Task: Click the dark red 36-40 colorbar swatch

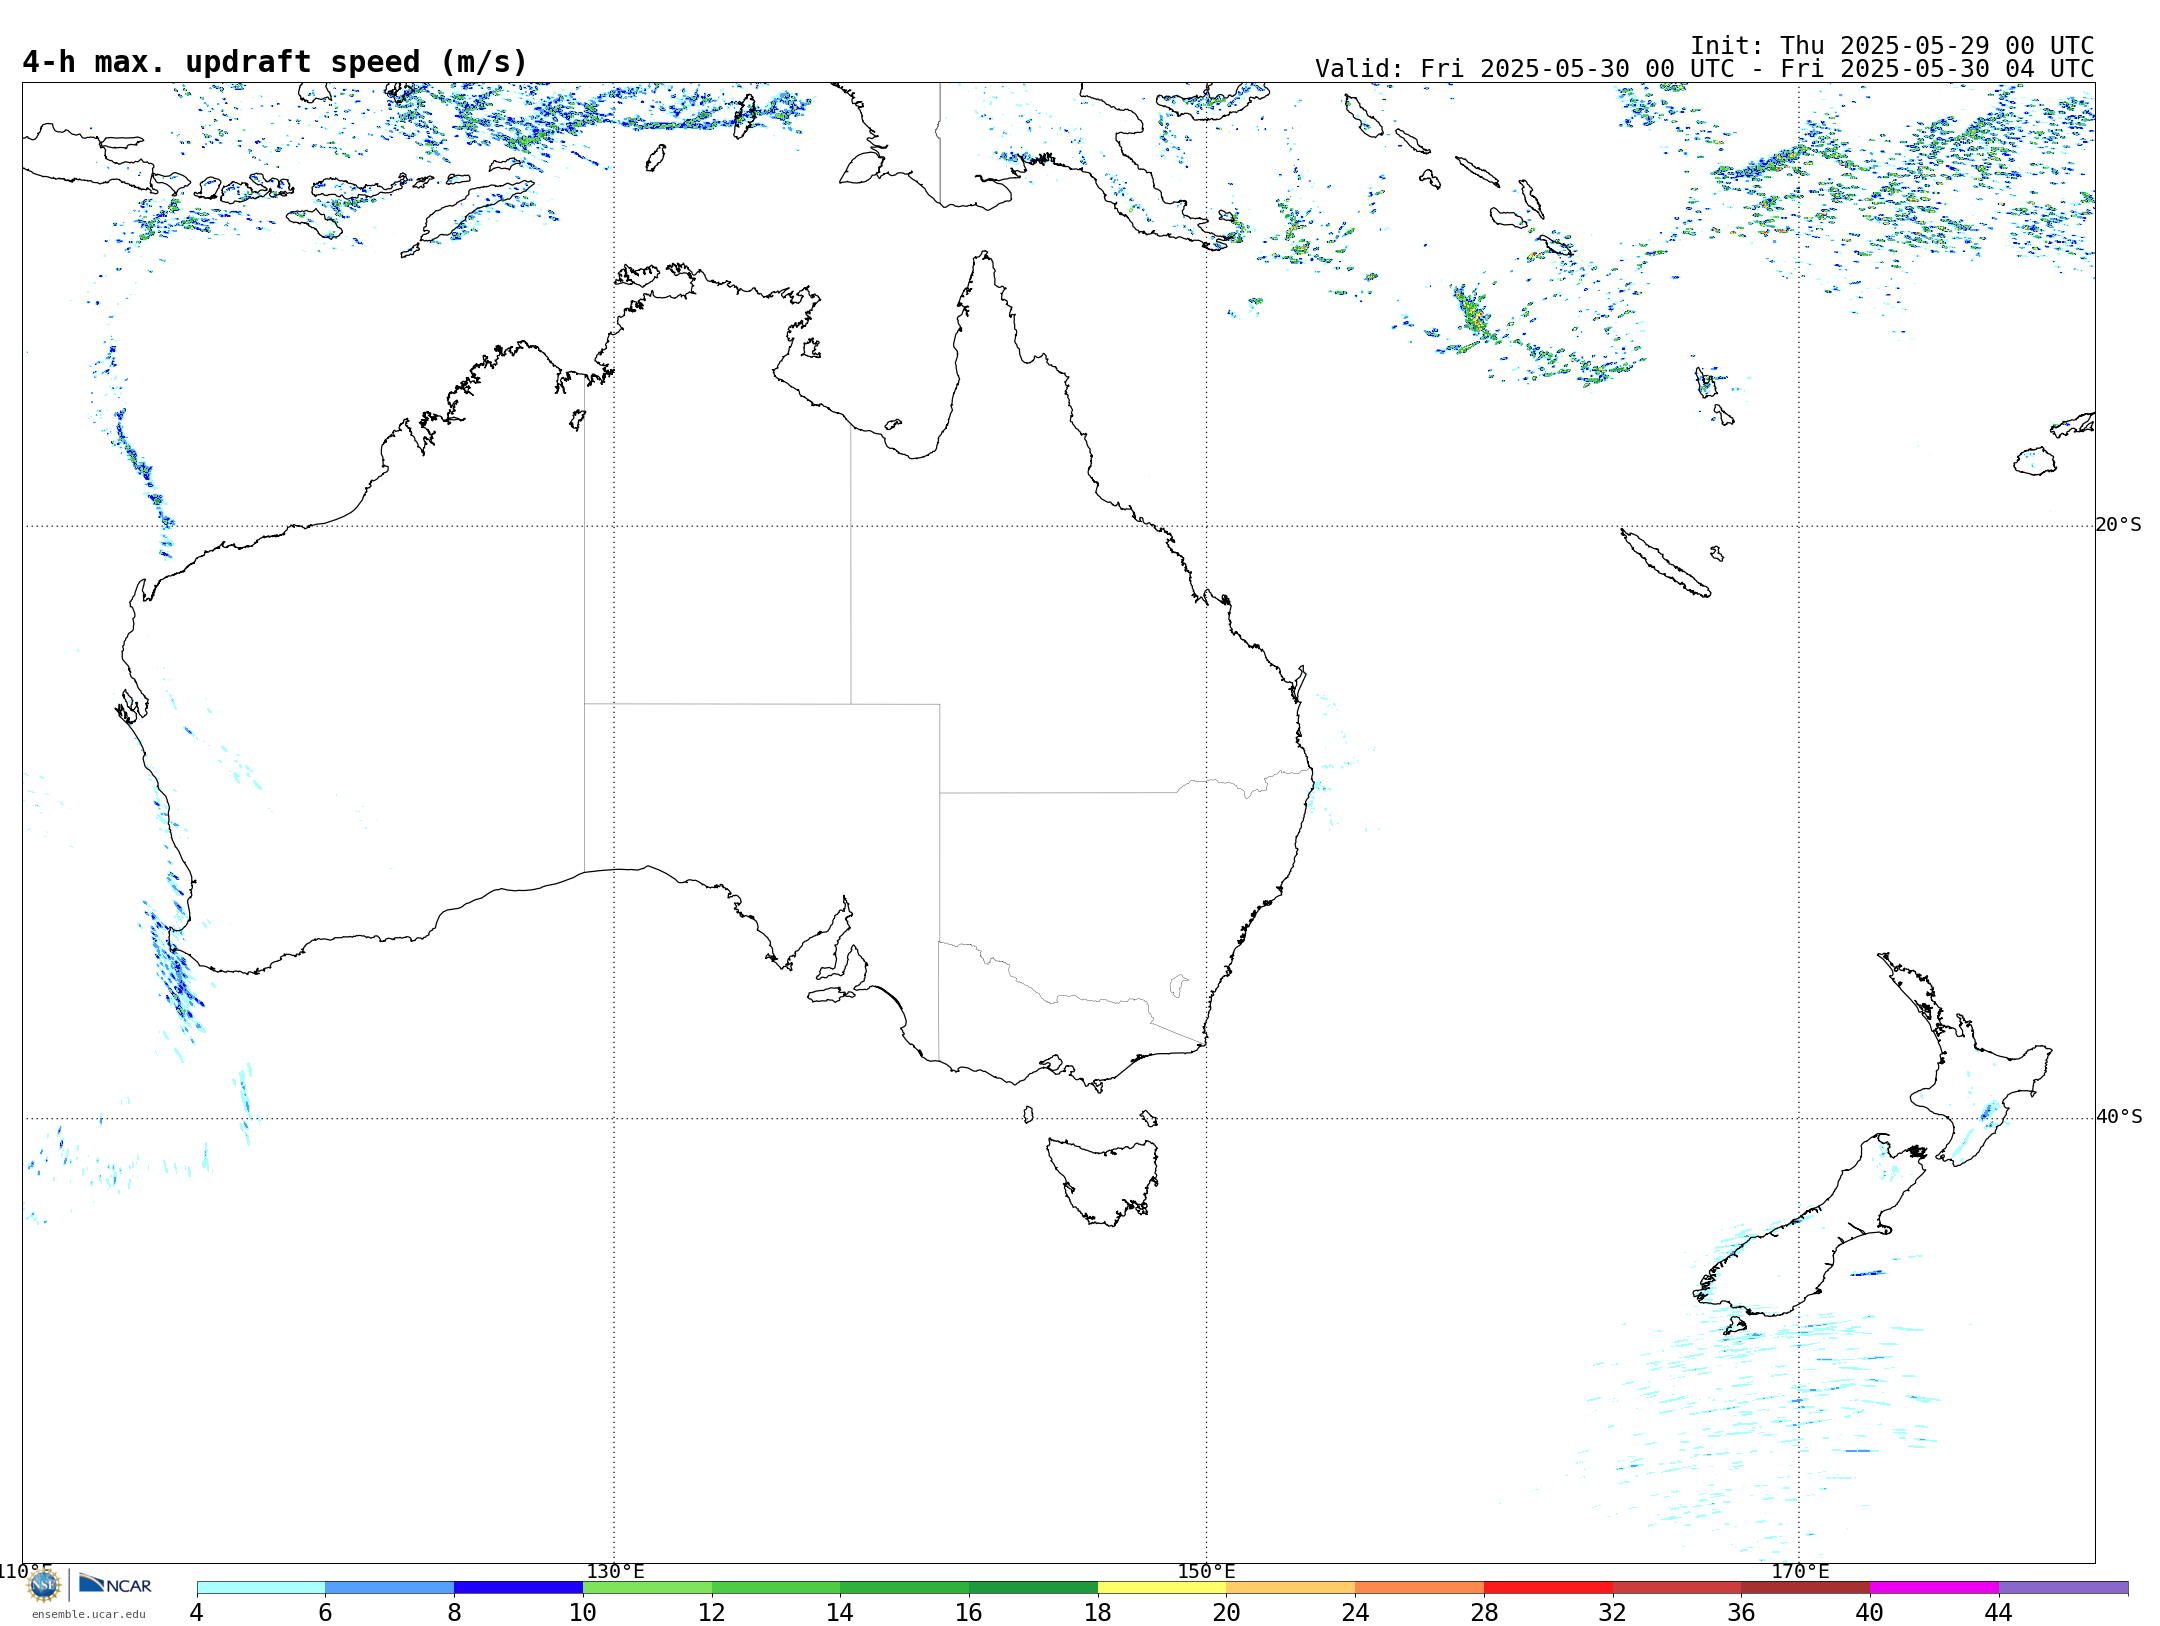Action: (1806, 1588)
